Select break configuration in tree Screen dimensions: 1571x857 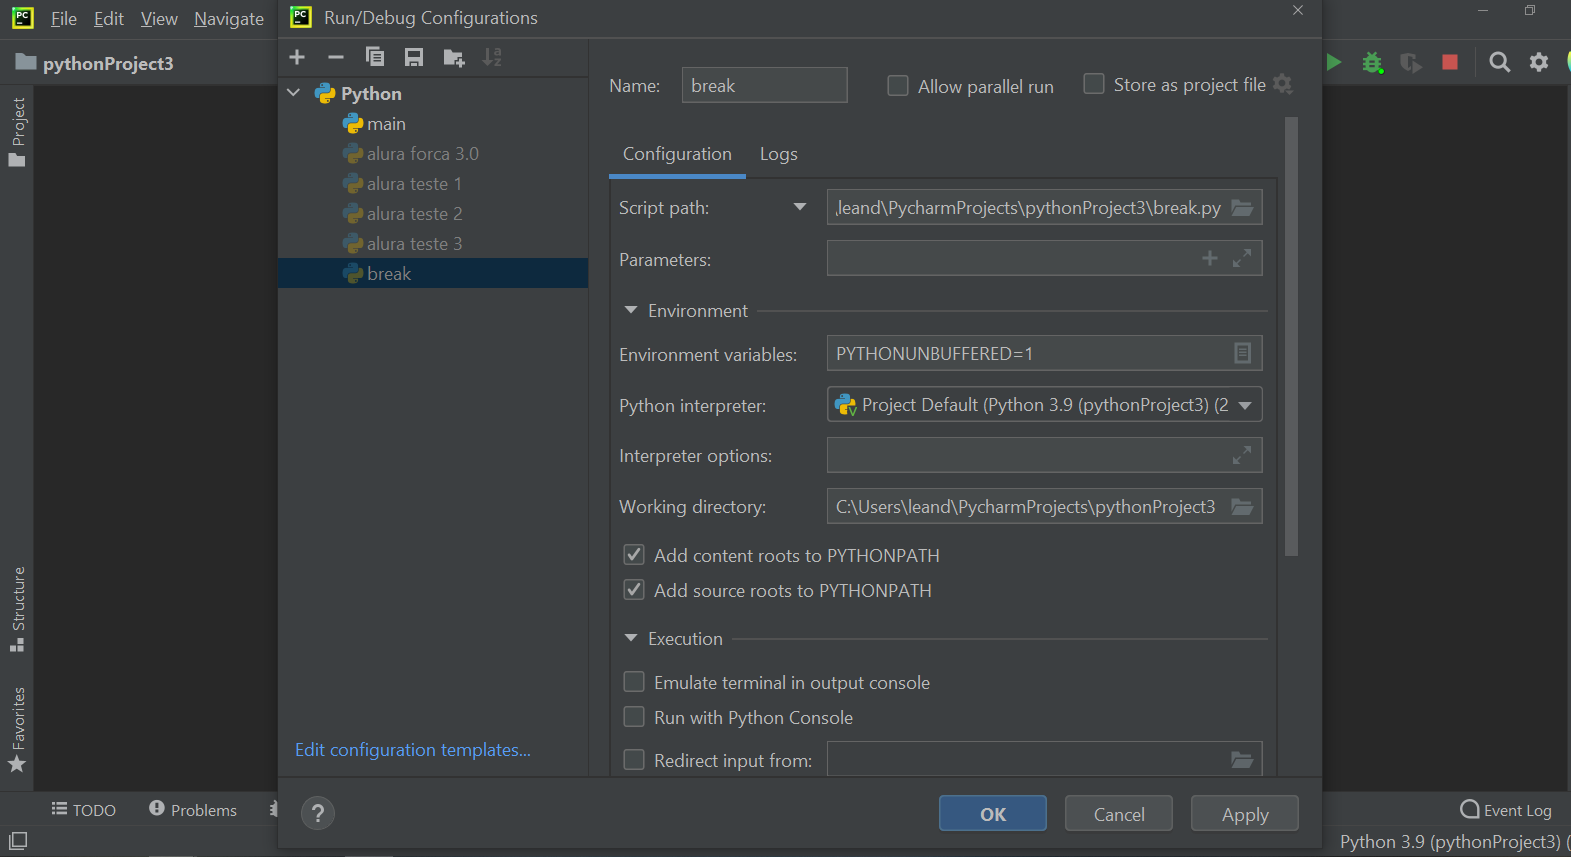point(433,273)
